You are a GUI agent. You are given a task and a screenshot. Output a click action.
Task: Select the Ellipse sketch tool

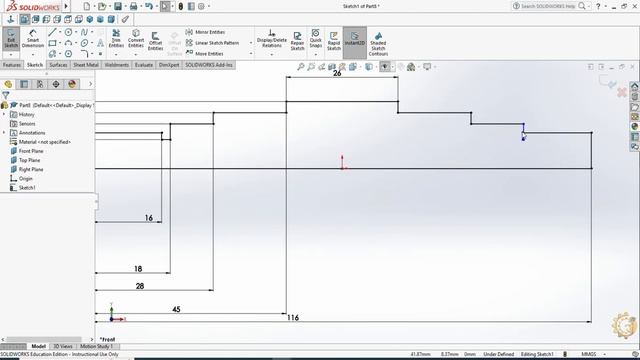(84, 43)
